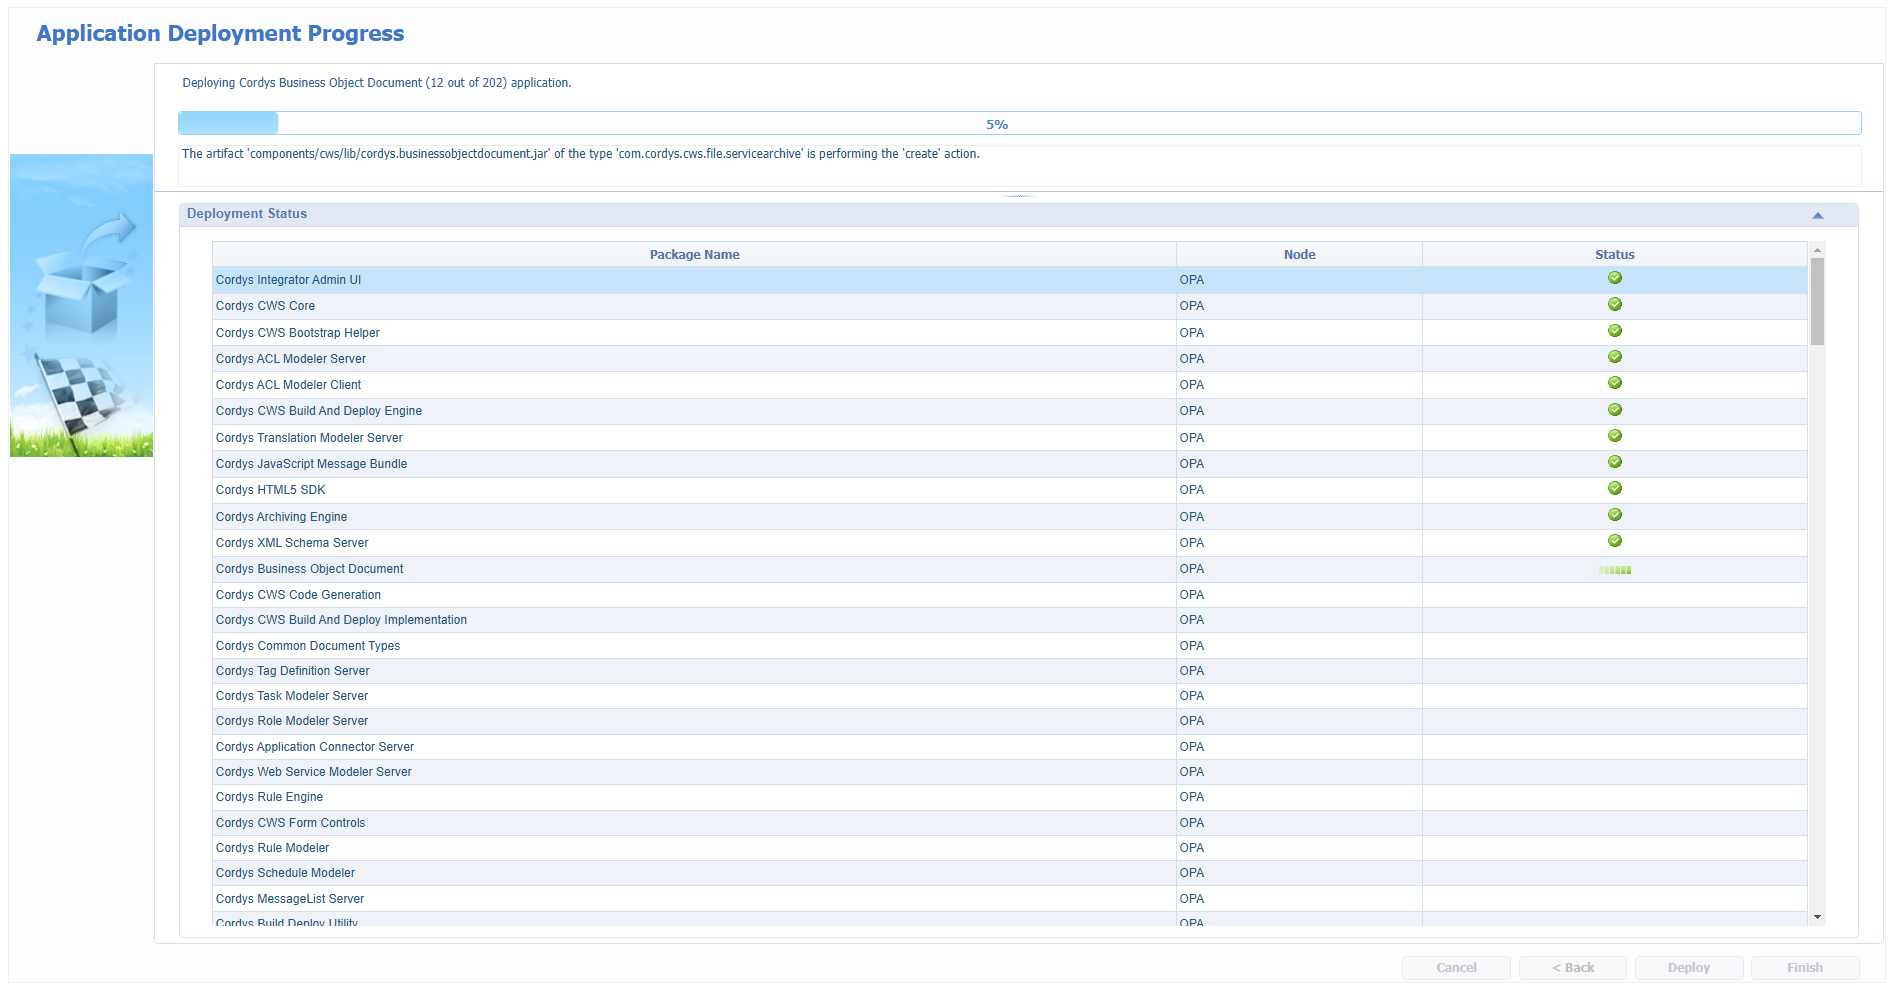Click success icon for Cordys Translation Modeler Server
The height and width of the screenshot is (994, 1893).
point(1614,436)
